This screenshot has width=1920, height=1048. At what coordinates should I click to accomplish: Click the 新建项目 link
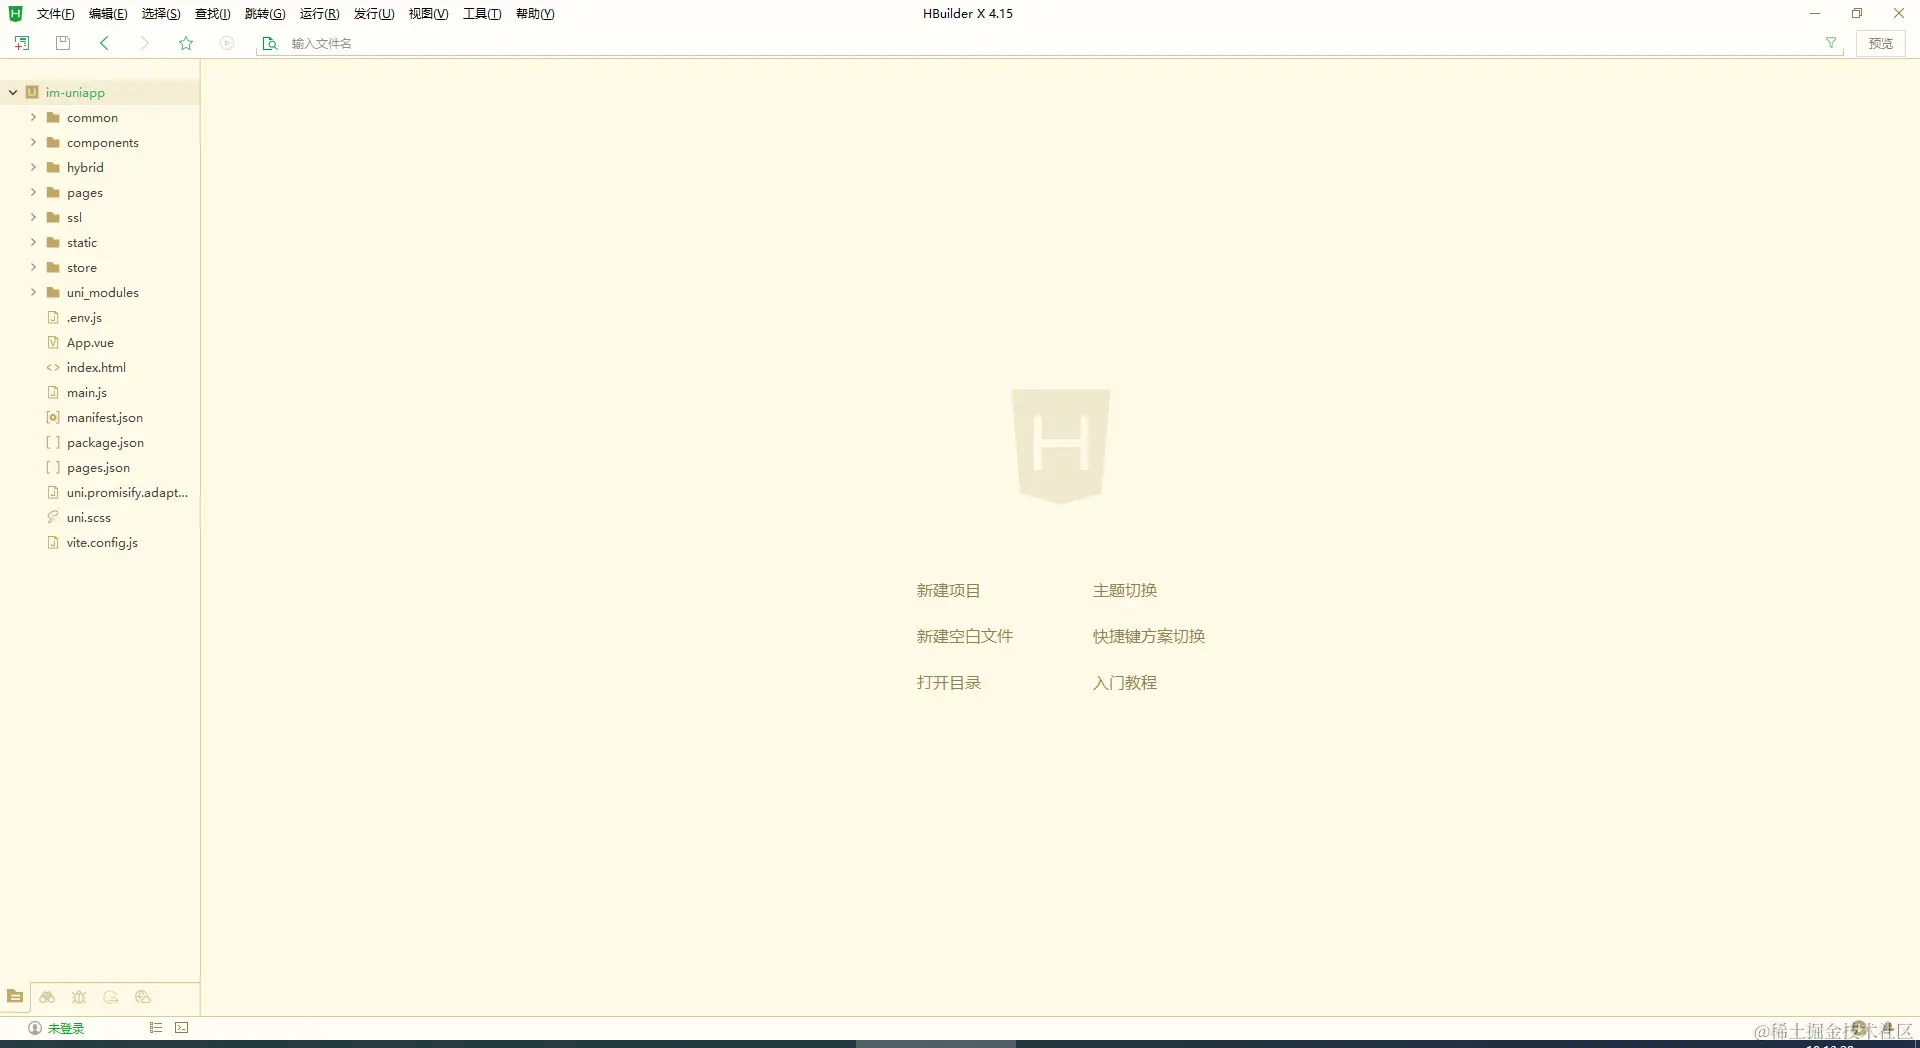pos(948,591)
